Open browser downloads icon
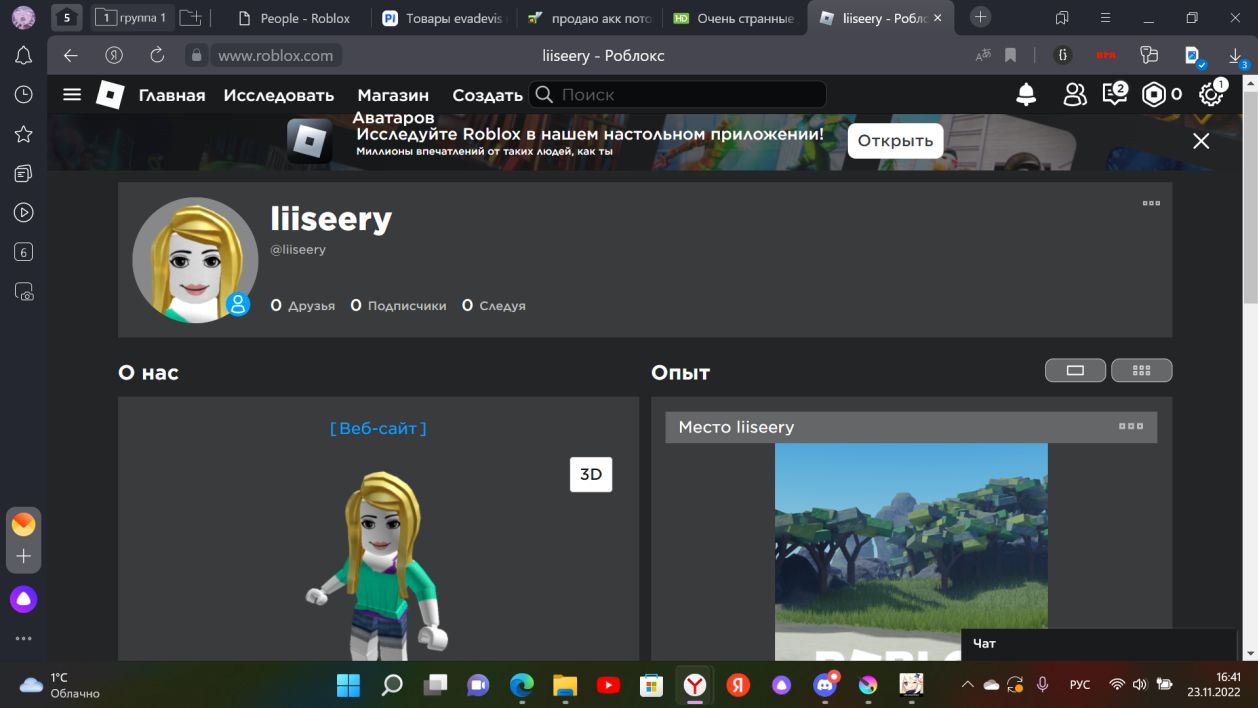Screen dimensions: 1258x708 1236,56
